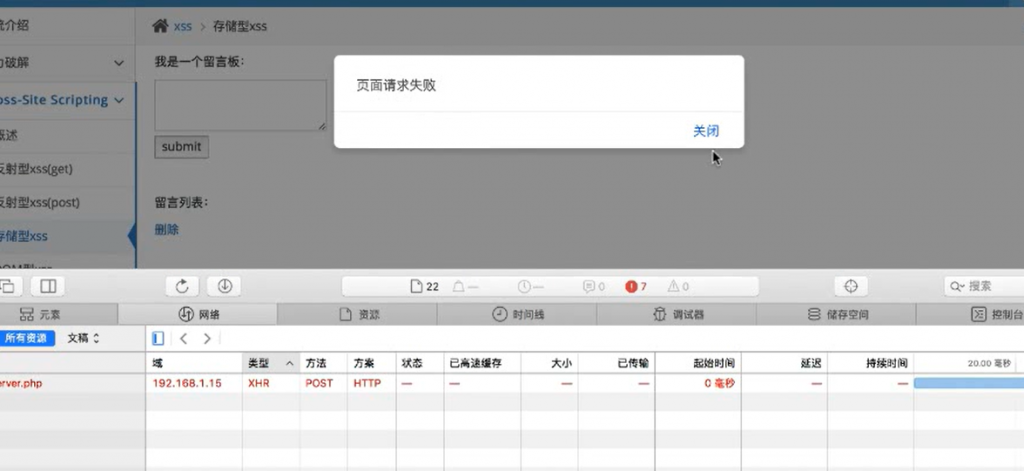
Task: Sort by the 状态 status column header
Action: 420,363
